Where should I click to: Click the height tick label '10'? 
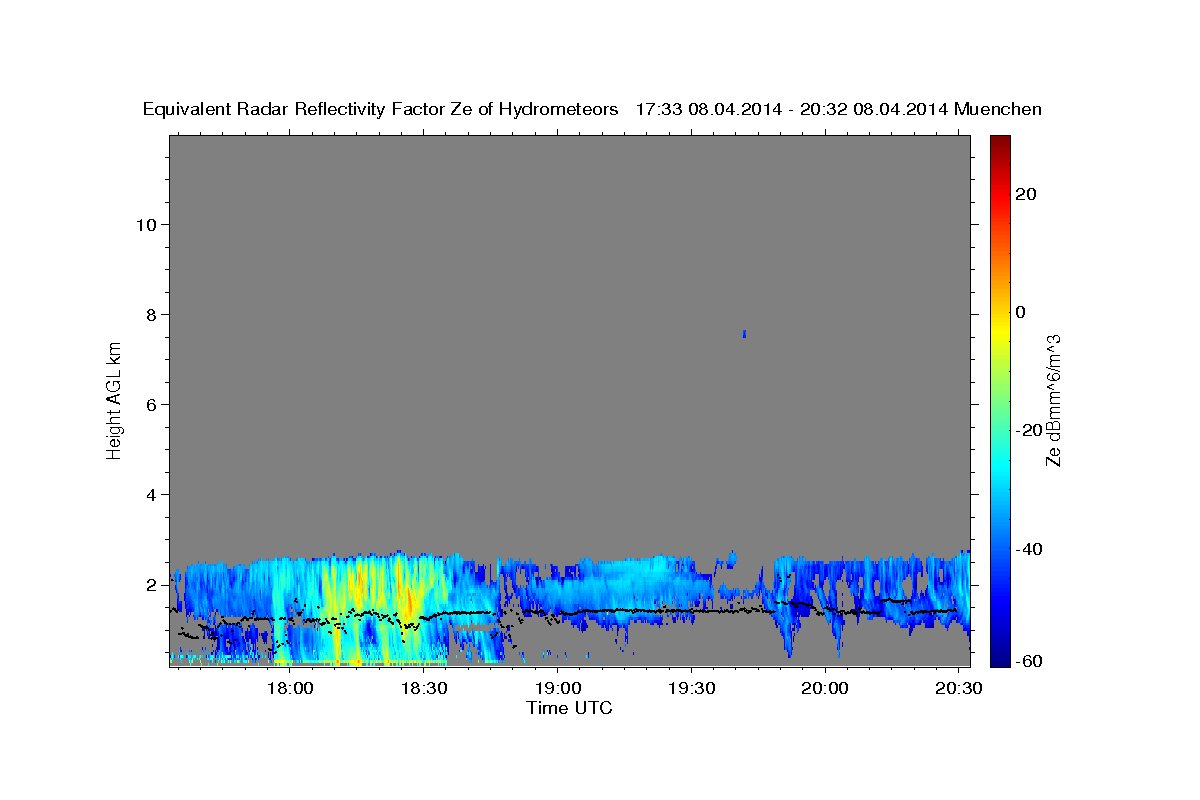point(146,224)
